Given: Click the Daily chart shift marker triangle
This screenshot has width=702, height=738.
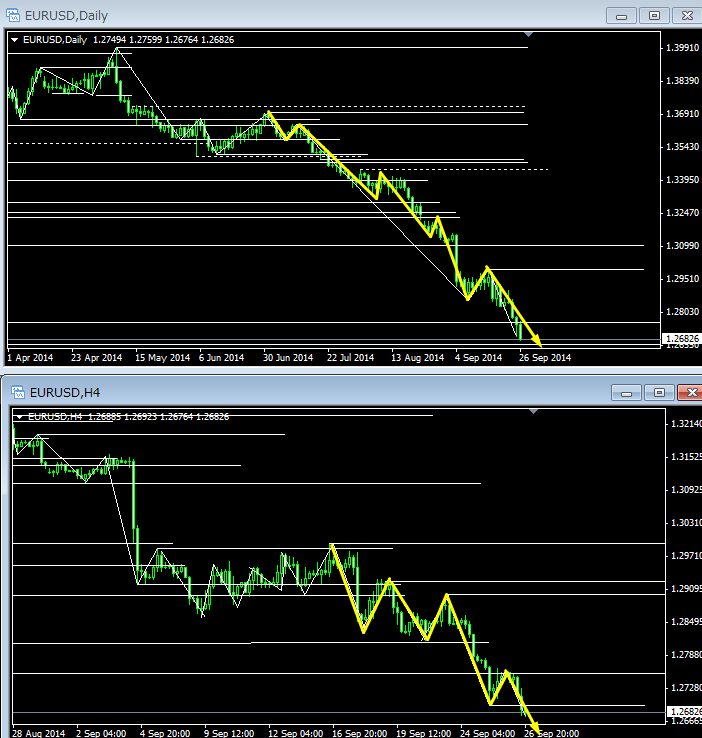Looking at the screenshot, I should coord(529,36).
